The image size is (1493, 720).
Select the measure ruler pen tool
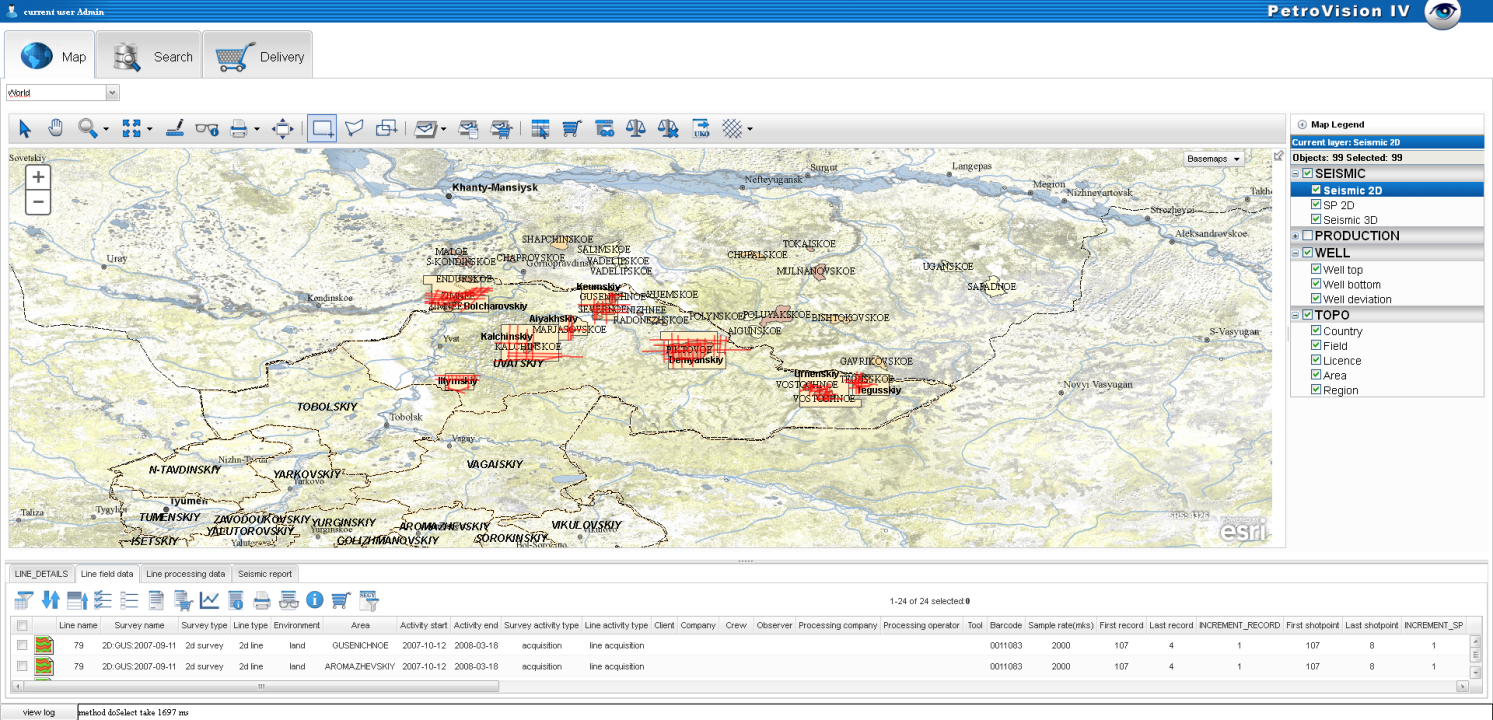pos(175,128)
